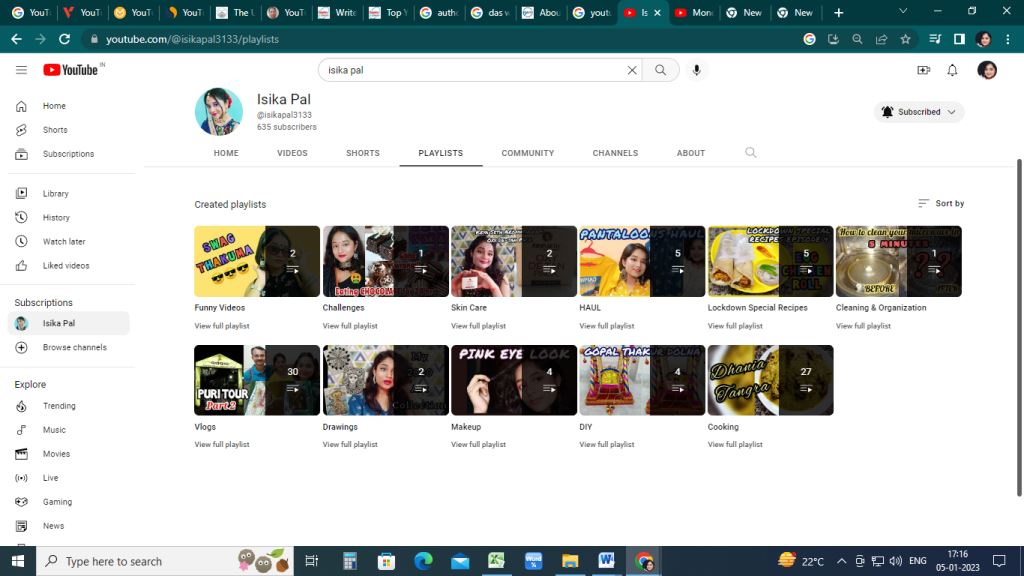Image resolution: width=1024 pixels, height=576 pixels.
Task: Expand the Subscribed dropdown button
Action: click(919, 112)
